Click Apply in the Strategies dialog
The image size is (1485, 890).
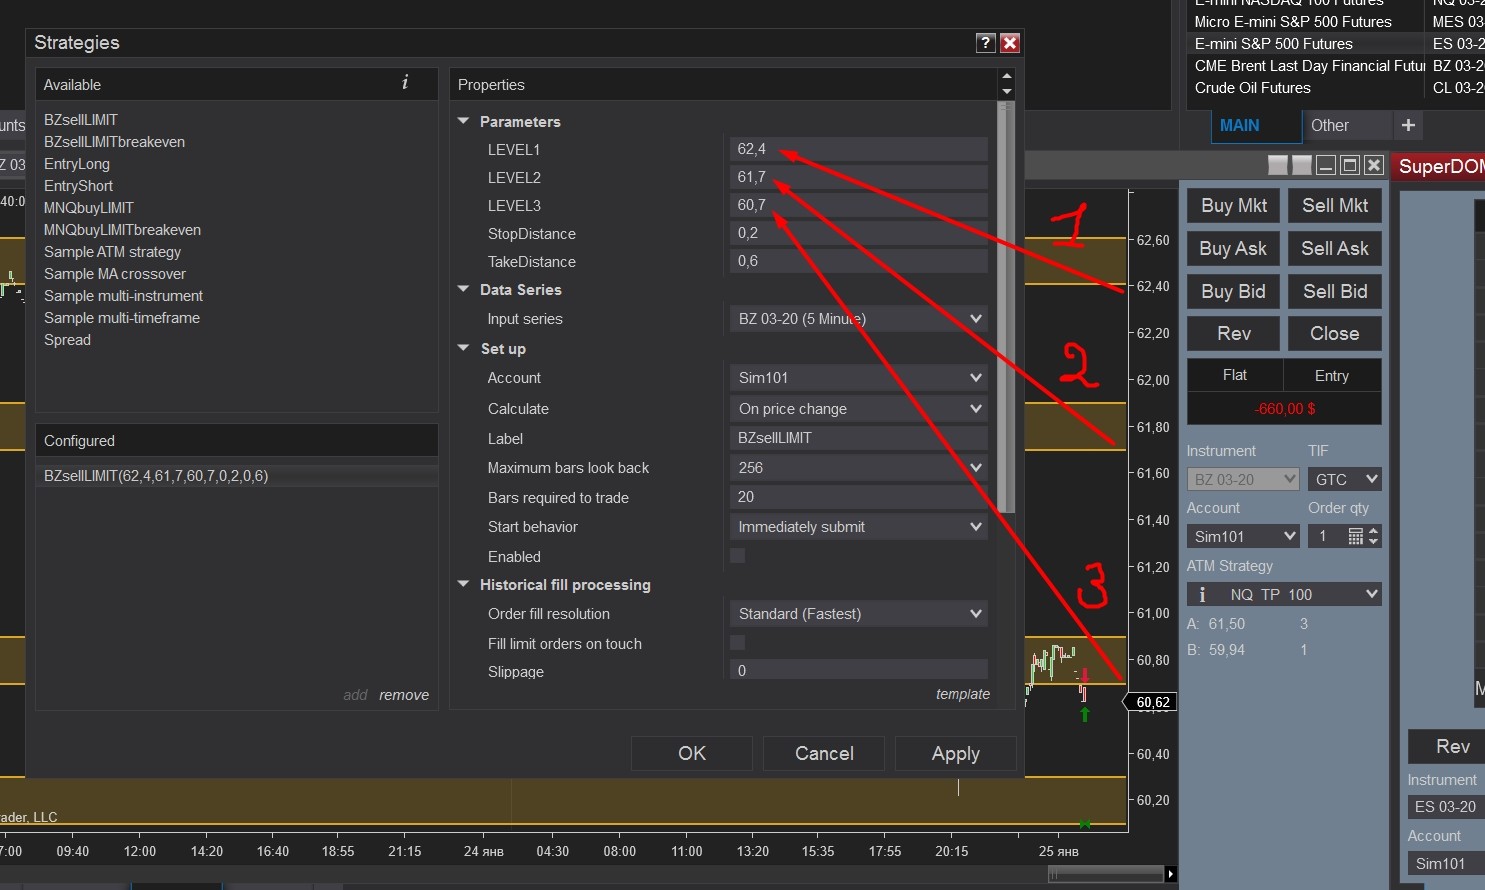pyautogui.click(x=956, y=753)
